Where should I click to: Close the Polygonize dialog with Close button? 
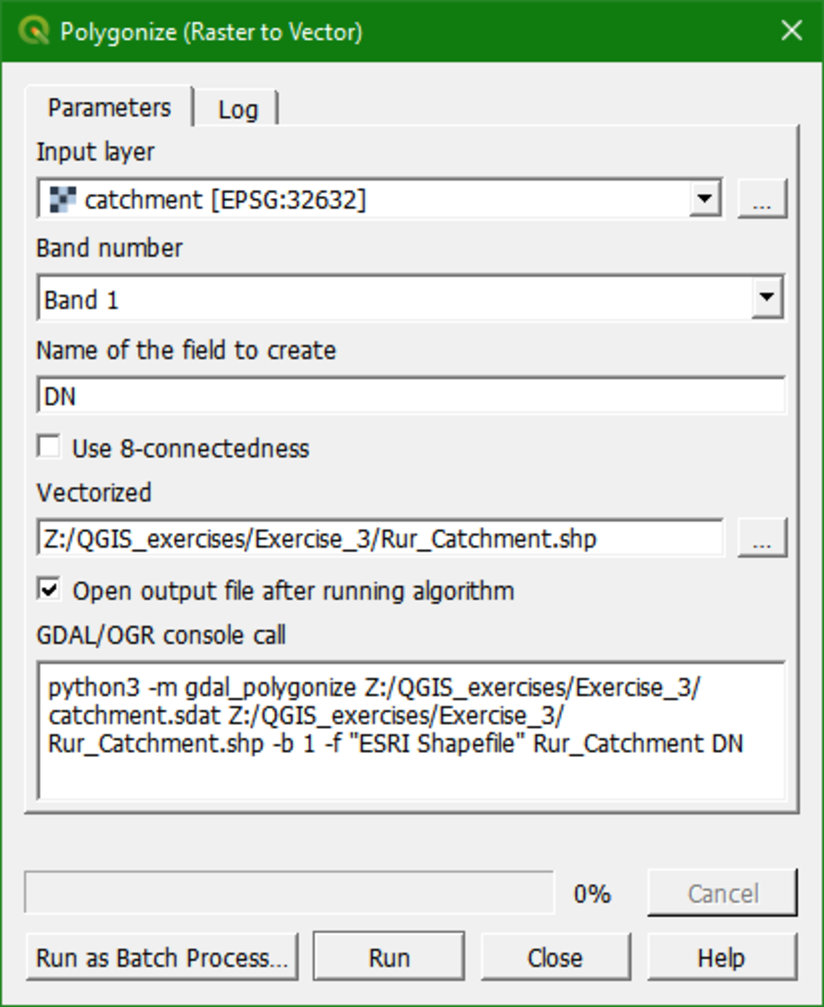coord(556,956)
